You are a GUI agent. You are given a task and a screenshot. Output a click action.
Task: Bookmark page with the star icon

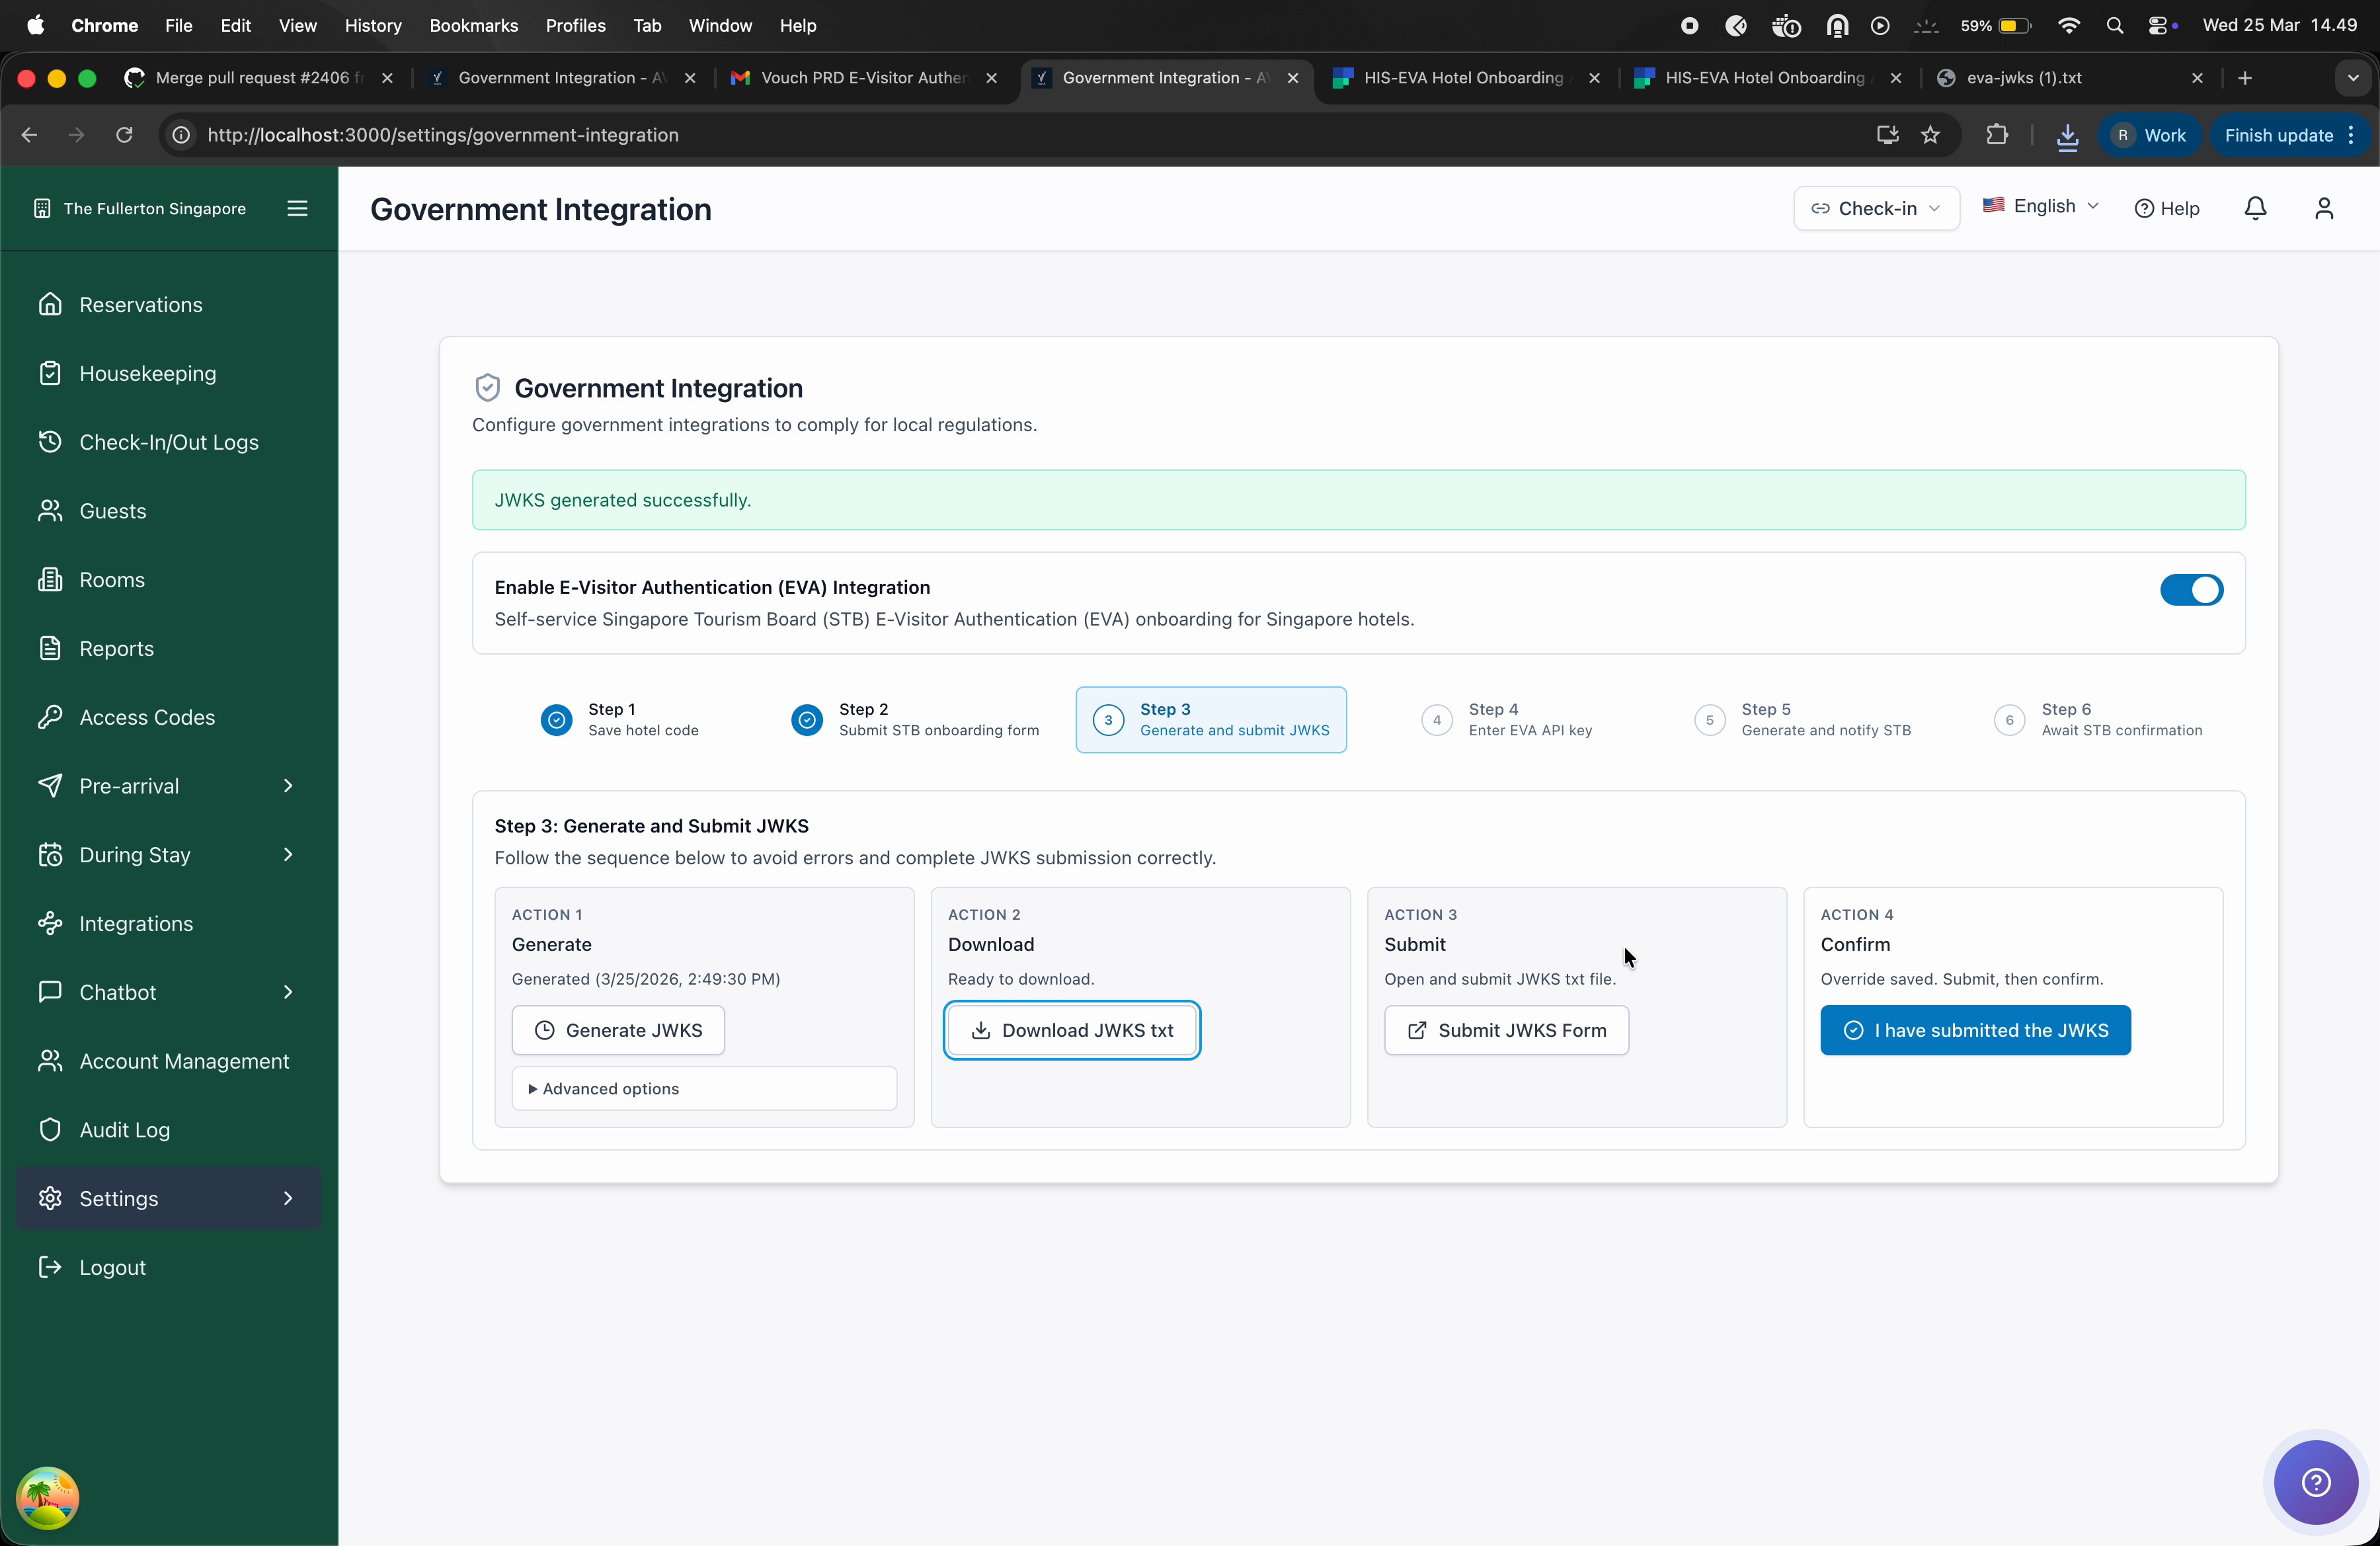click(1930, 135)
